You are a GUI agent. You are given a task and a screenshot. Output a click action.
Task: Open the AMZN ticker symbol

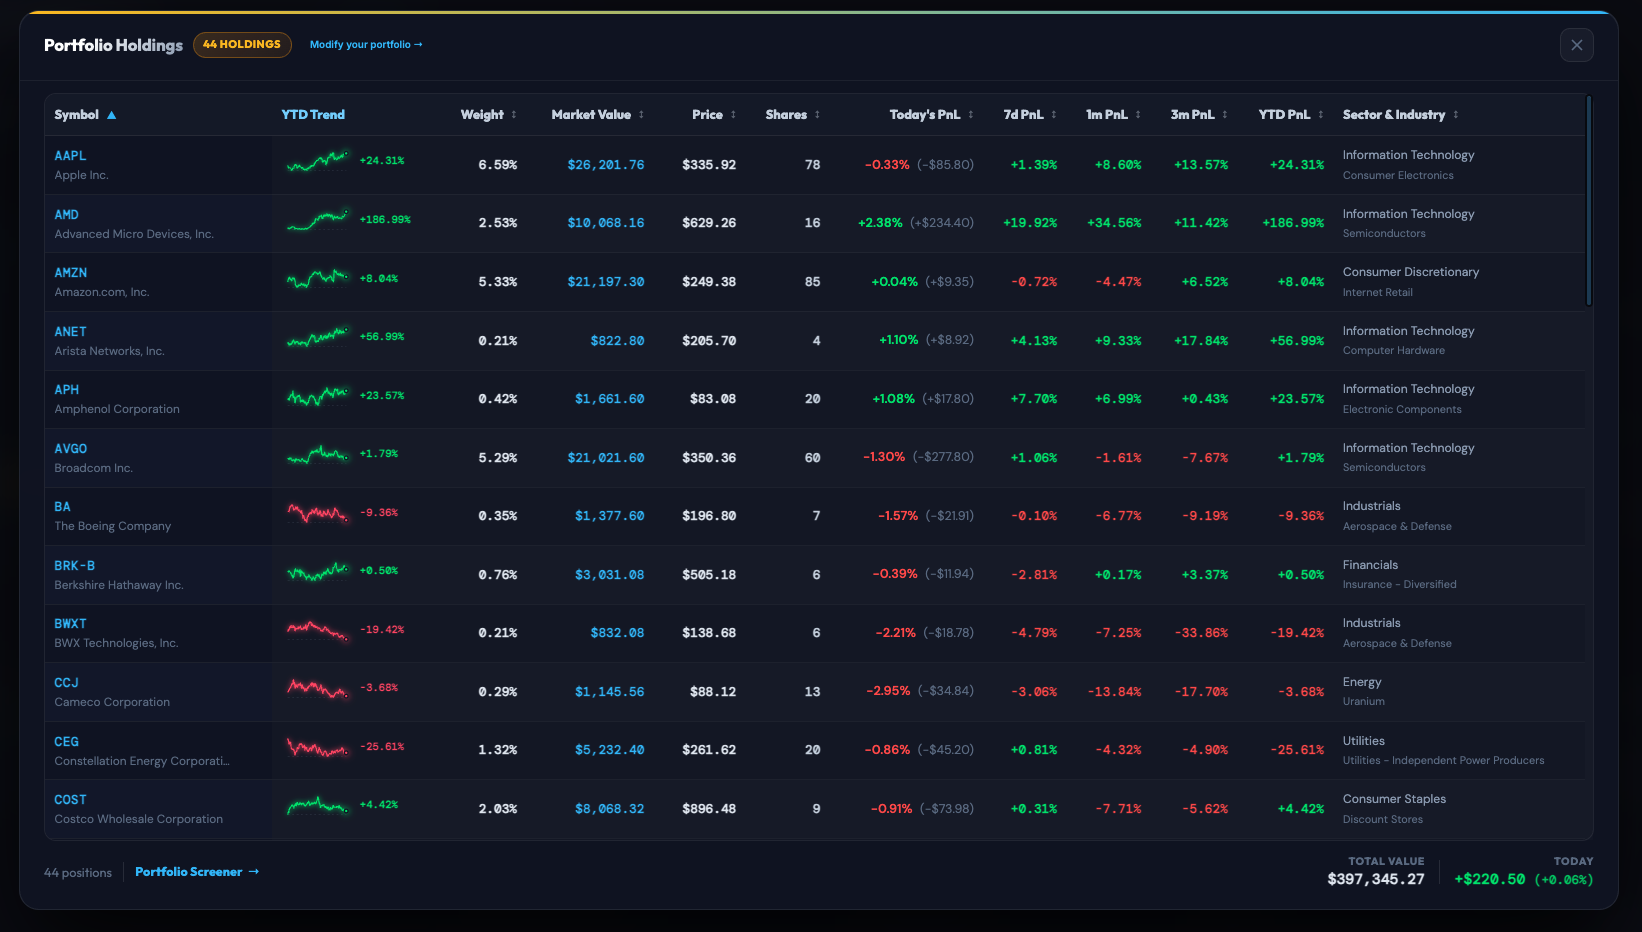71,273
